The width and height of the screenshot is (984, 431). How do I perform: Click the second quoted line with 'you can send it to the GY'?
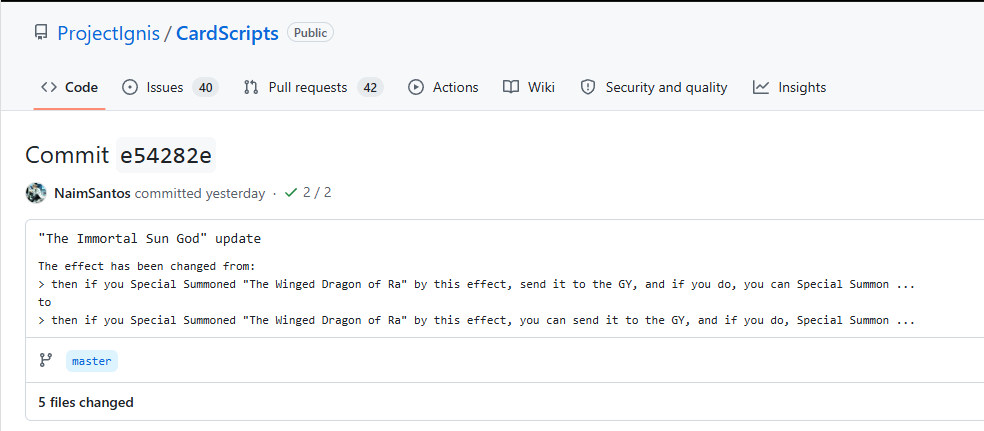click(476, 320)
